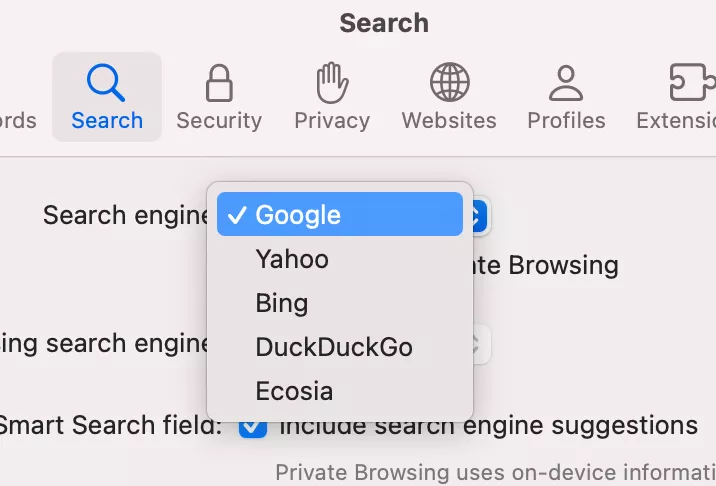
Task: Click the Security padlock icon
Action: (x=219, y=83)
